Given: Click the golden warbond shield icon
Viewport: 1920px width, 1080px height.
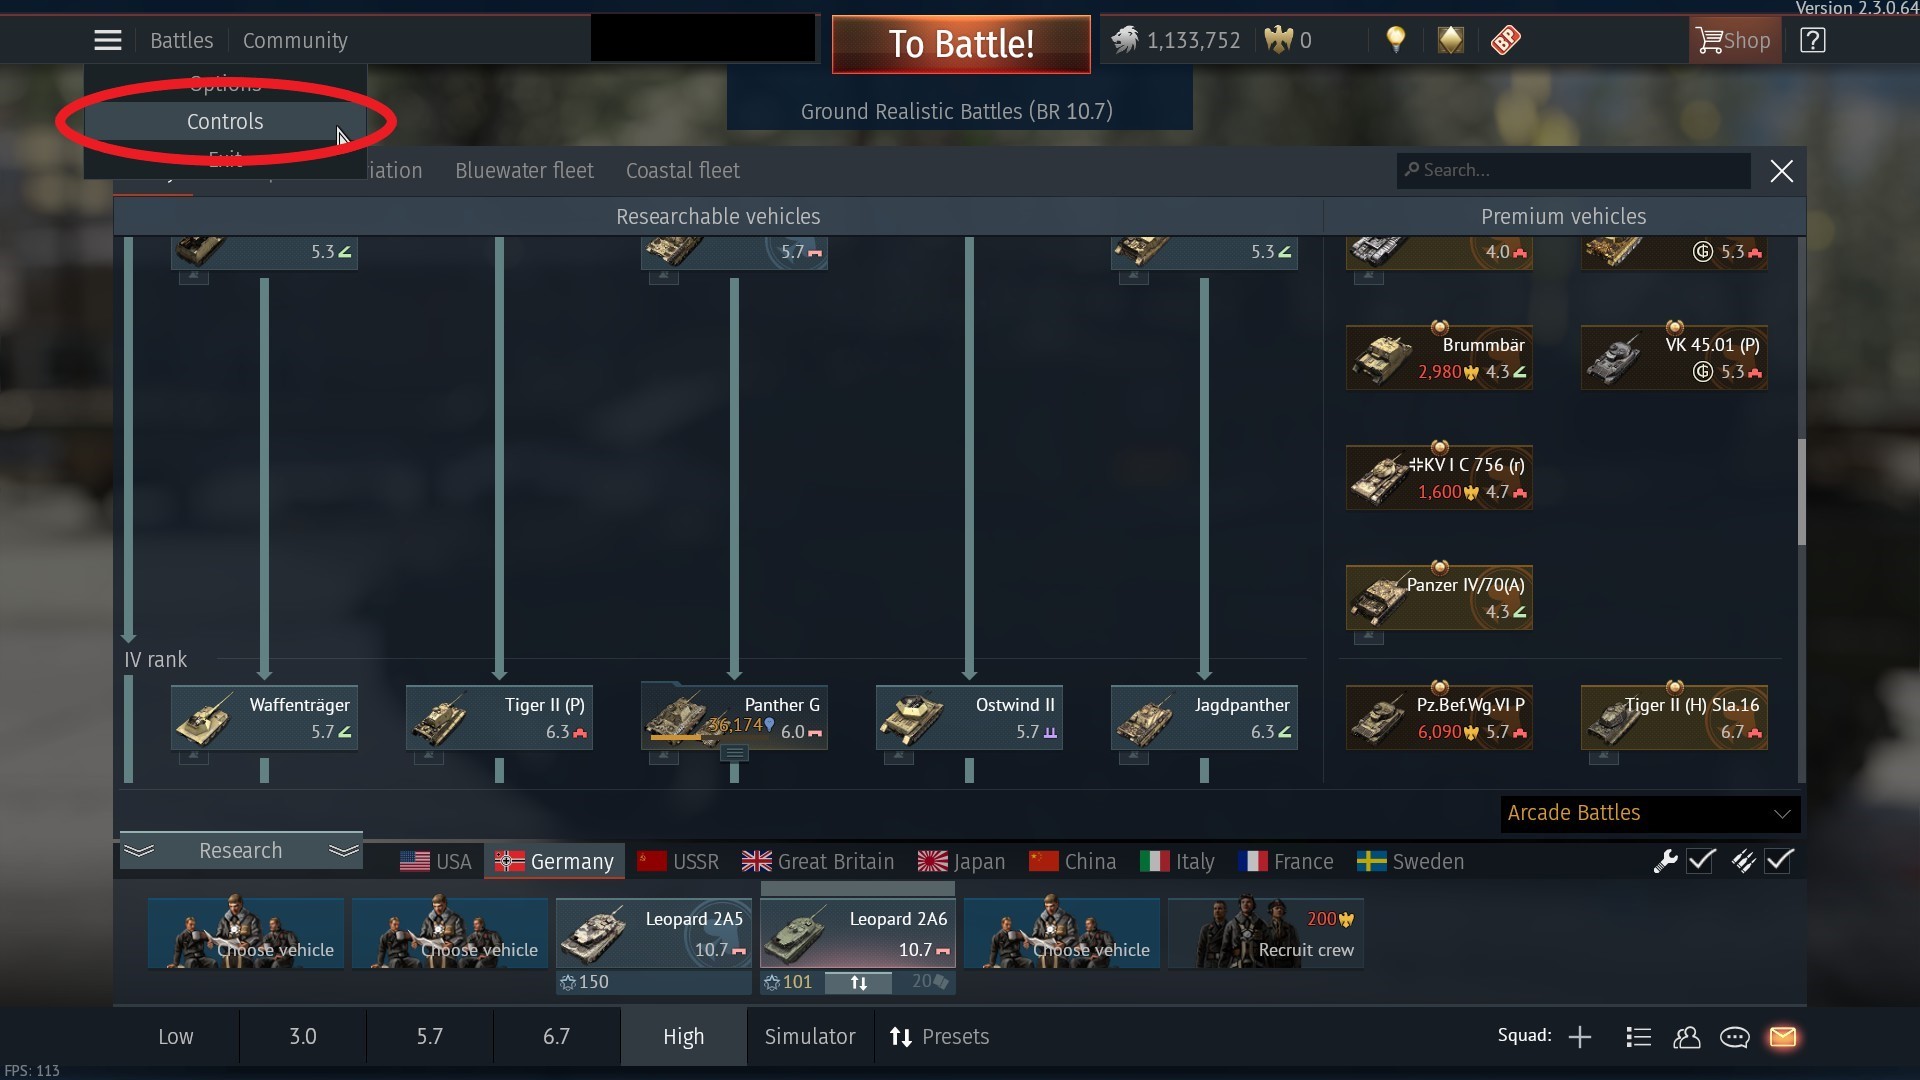Looking at the screenshot, I should (1451, 40).
